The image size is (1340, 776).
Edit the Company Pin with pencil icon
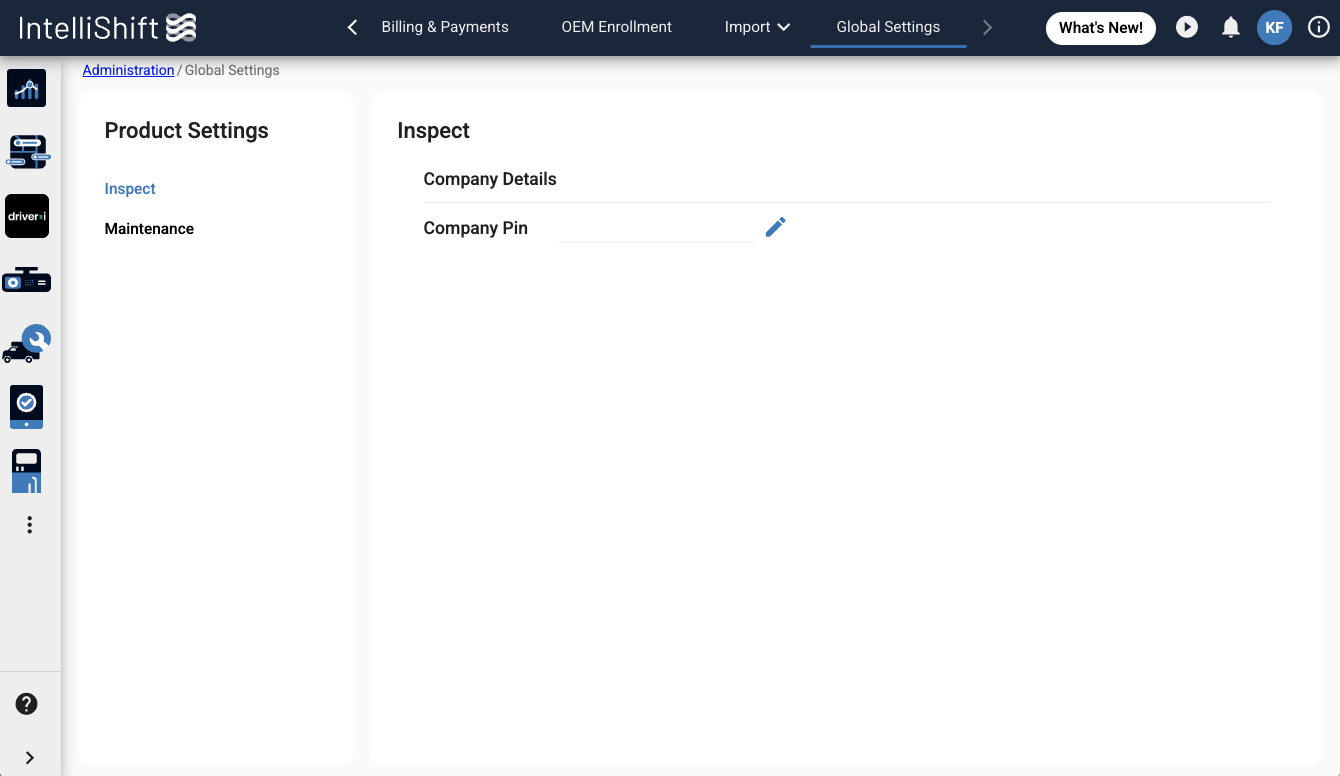(775, 227)
